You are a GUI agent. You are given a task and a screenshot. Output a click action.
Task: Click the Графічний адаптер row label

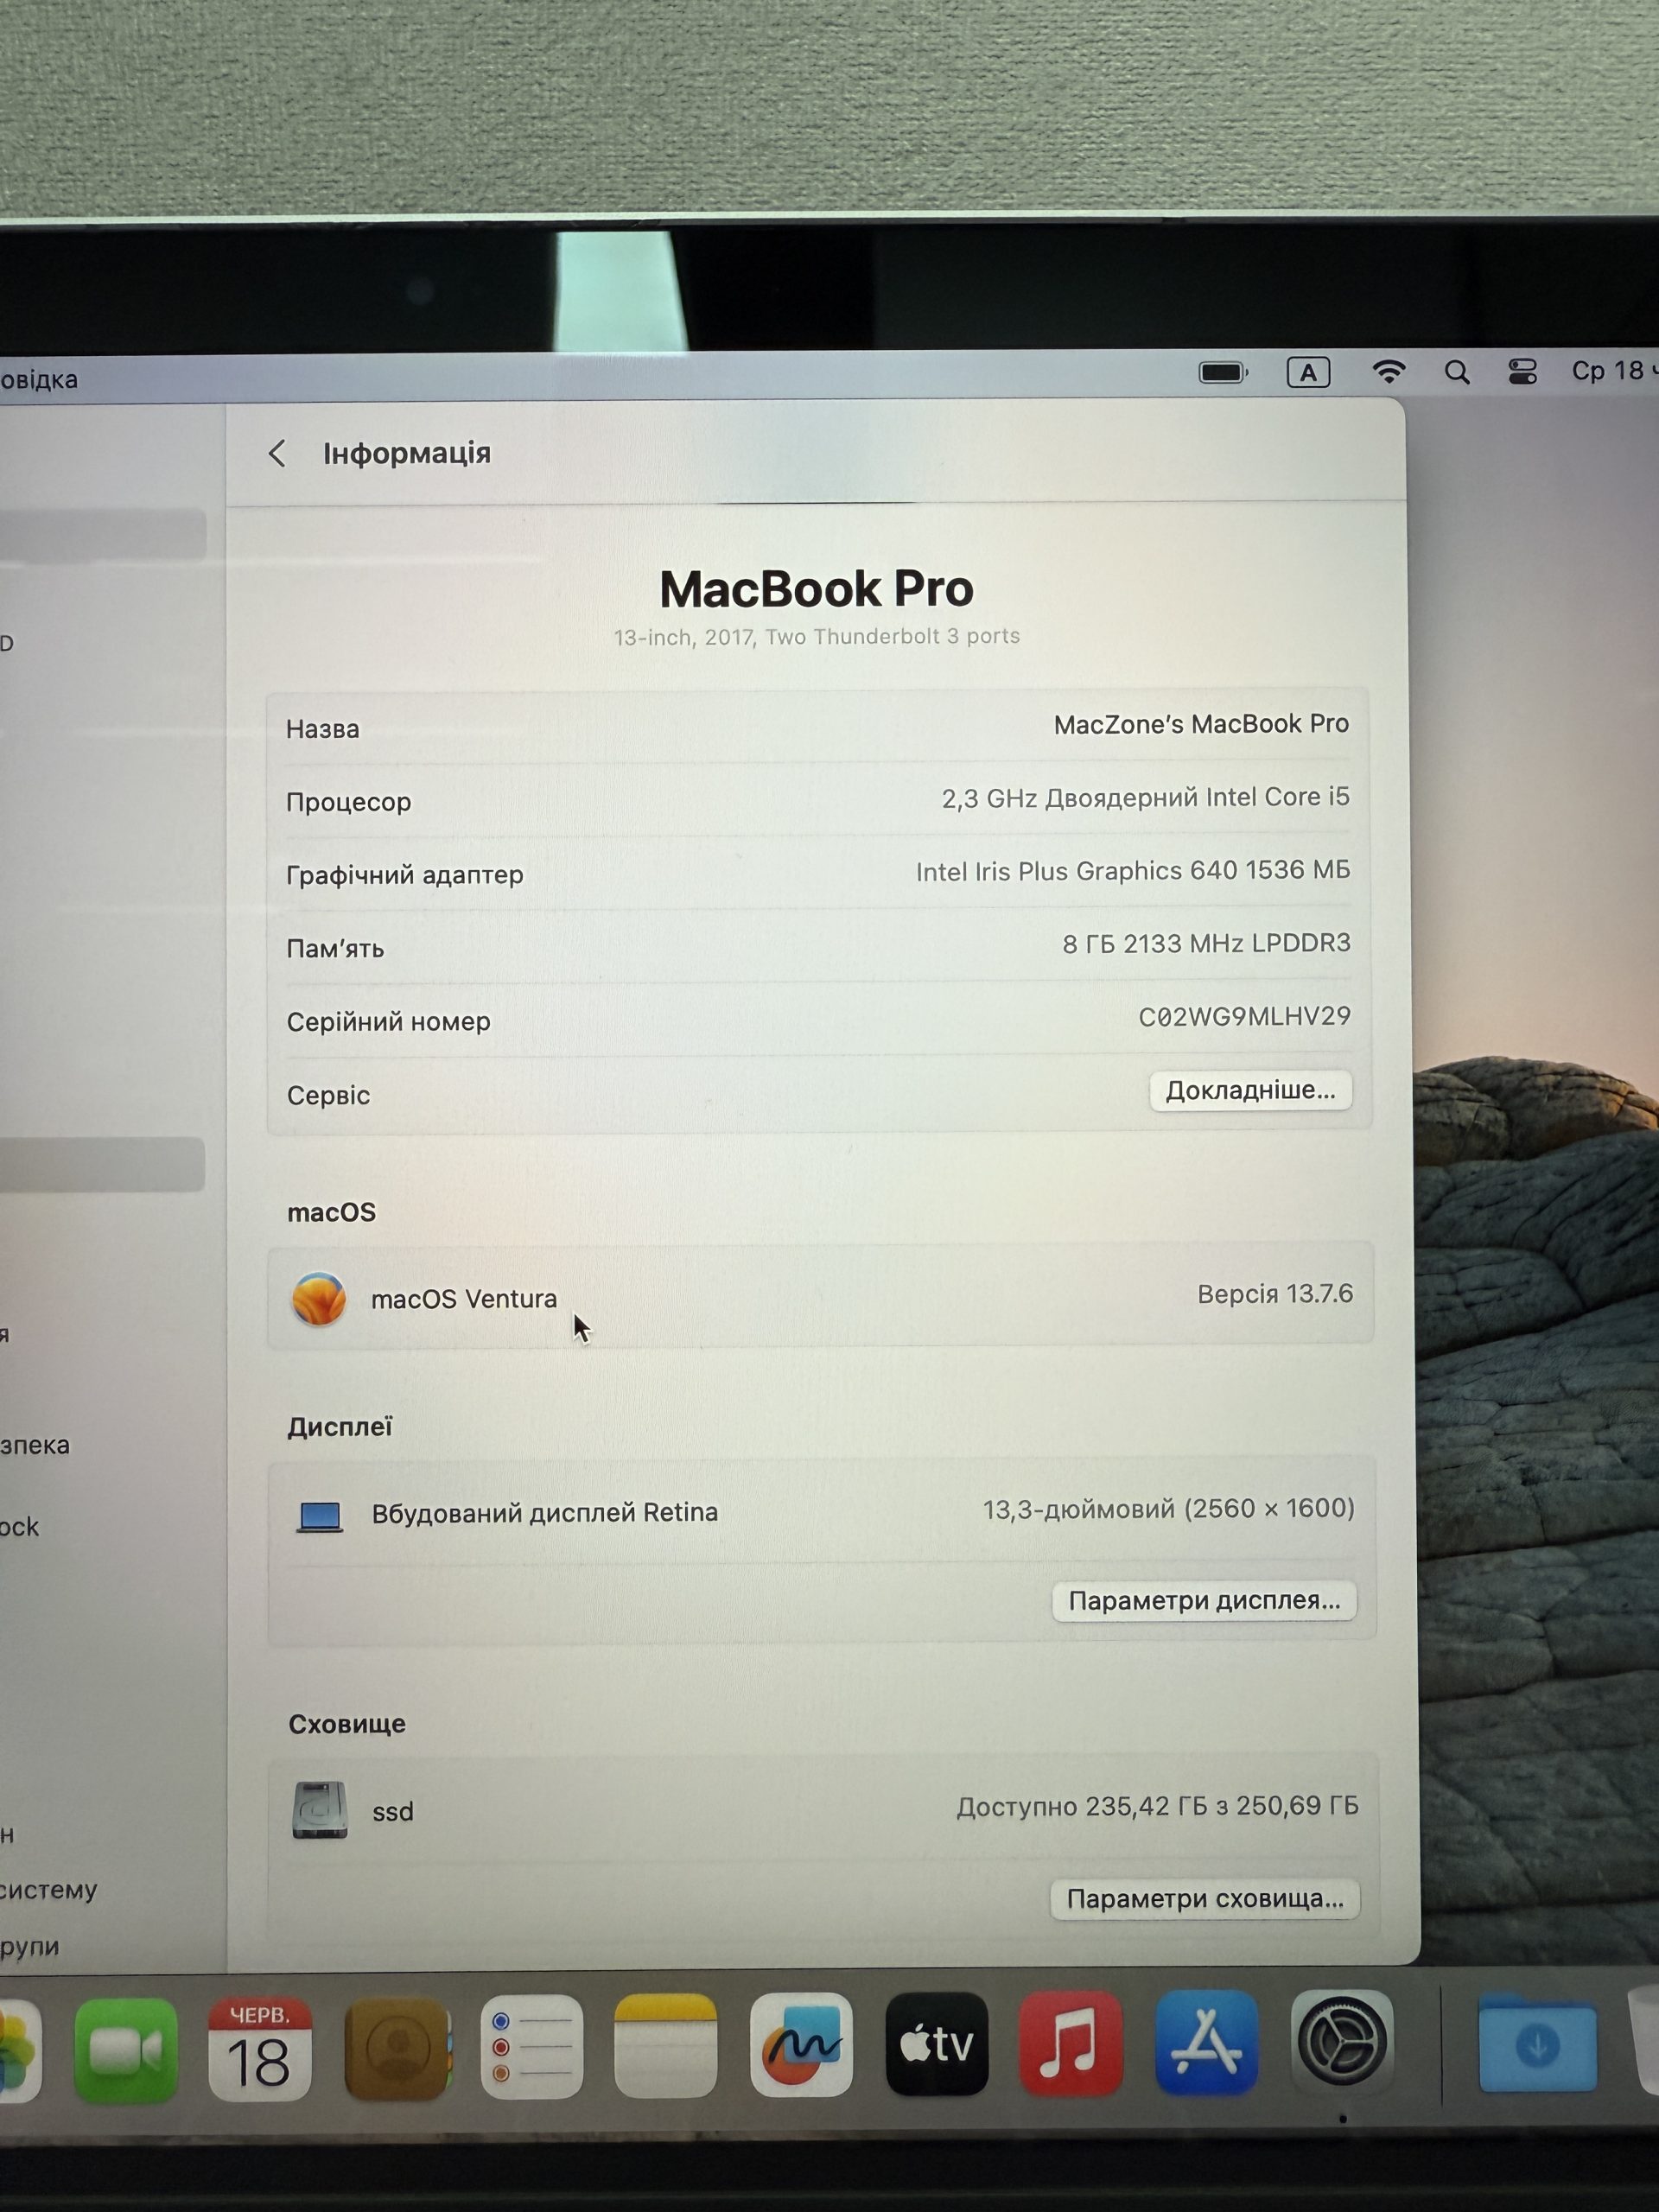405,875
